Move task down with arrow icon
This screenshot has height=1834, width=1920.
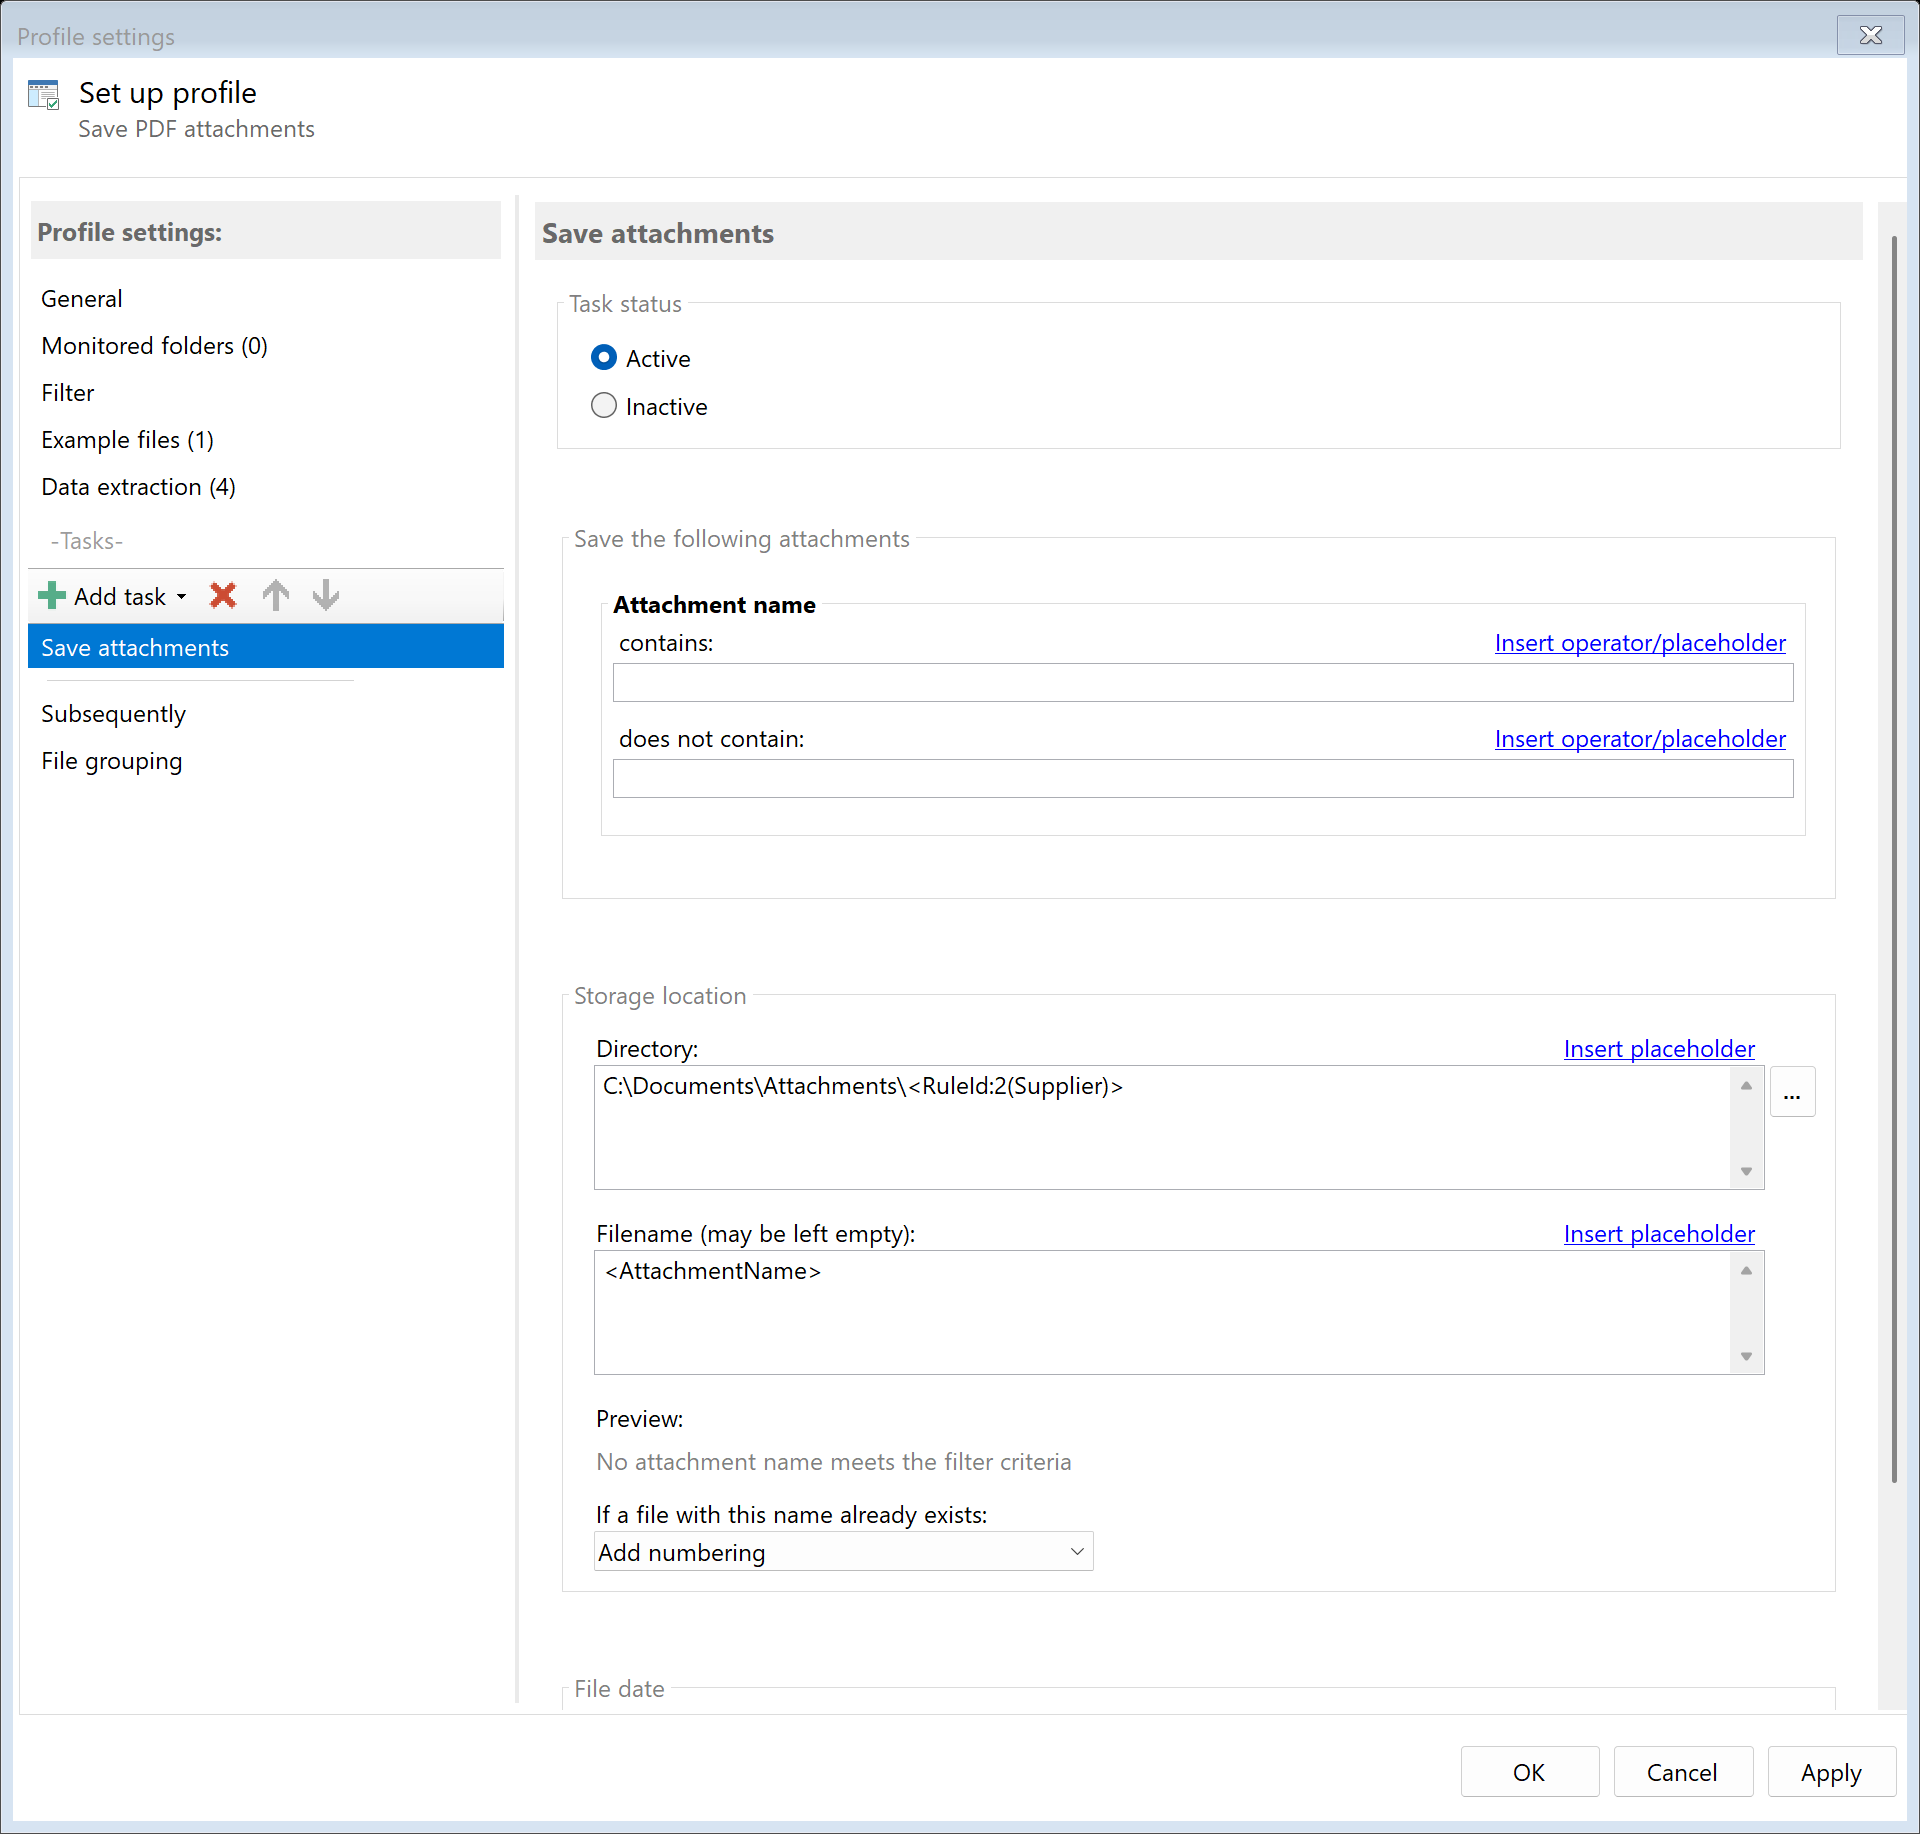click(326, 596)
